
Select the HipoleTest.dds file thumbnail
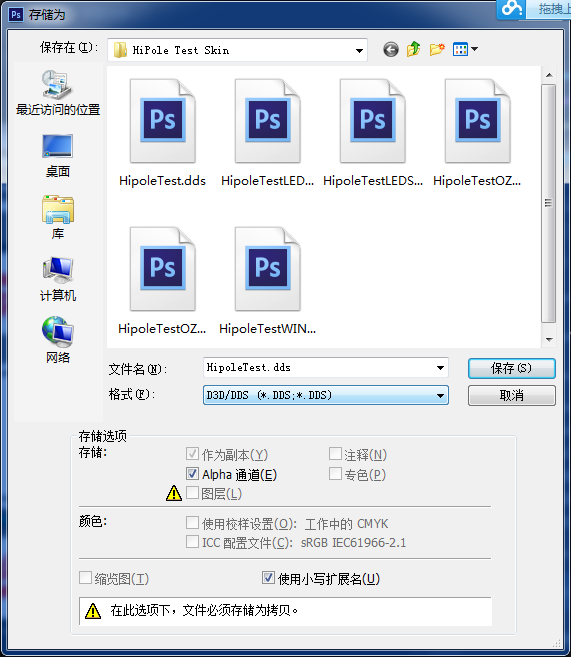click(x=163, y=133)
